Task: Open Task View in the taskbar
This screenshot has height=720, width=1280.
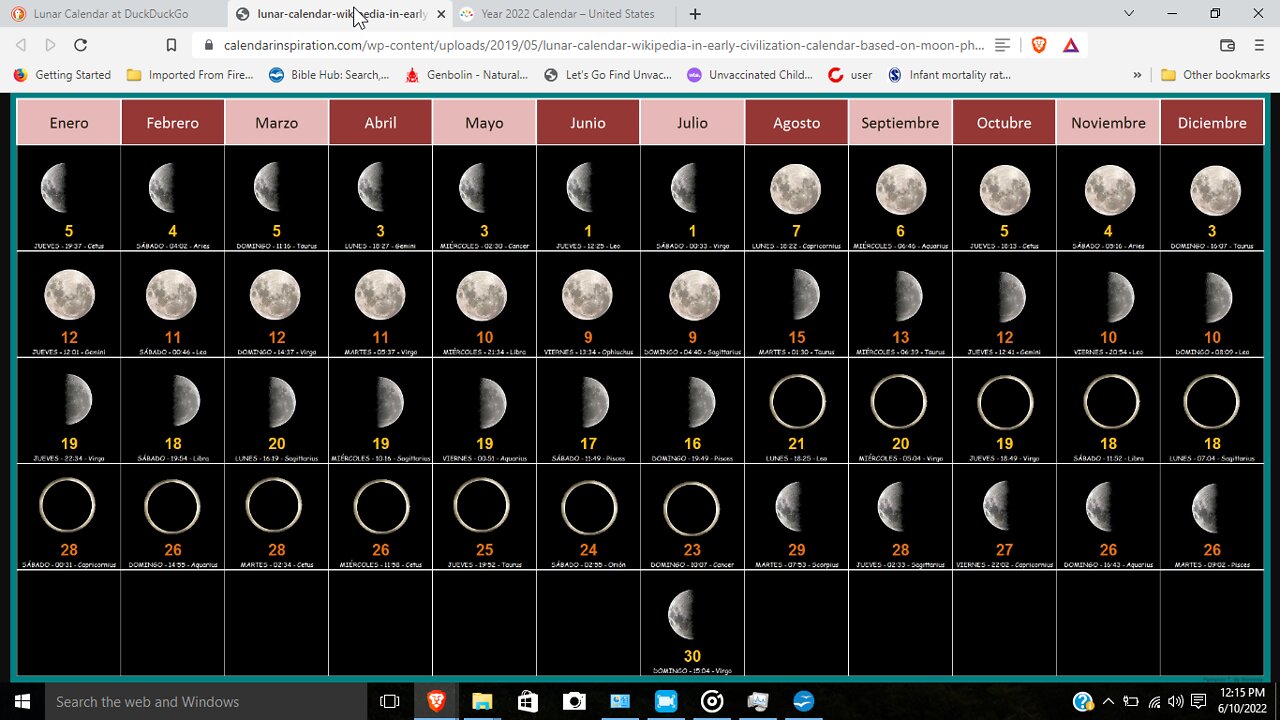Action: (390, 702)
